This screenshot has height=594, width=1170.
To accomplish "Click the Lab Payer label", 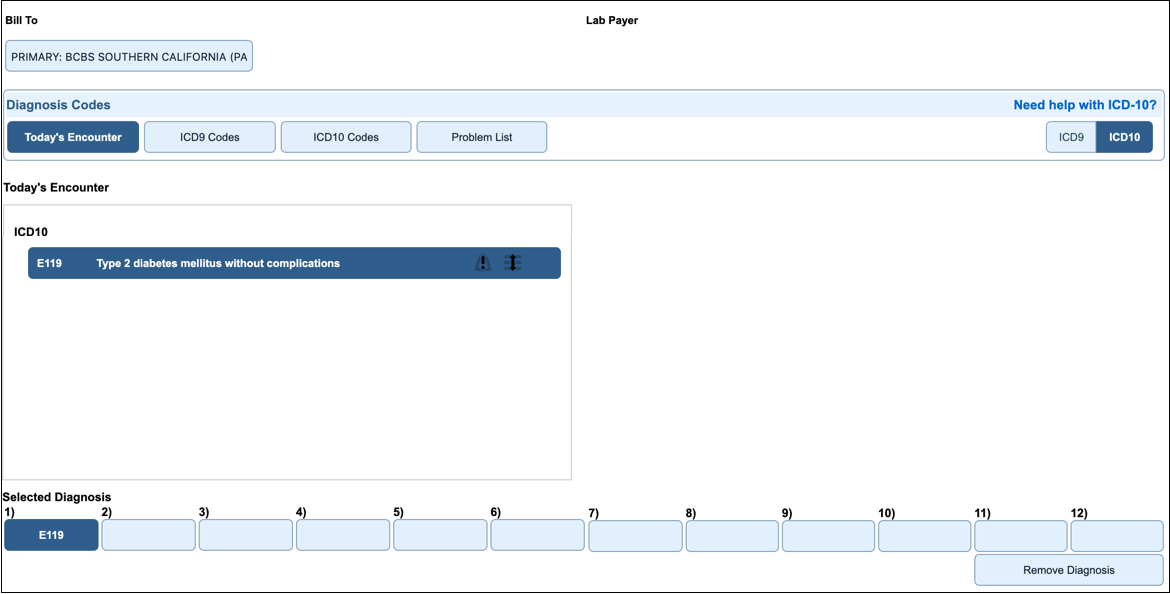I will coord(612,20).
